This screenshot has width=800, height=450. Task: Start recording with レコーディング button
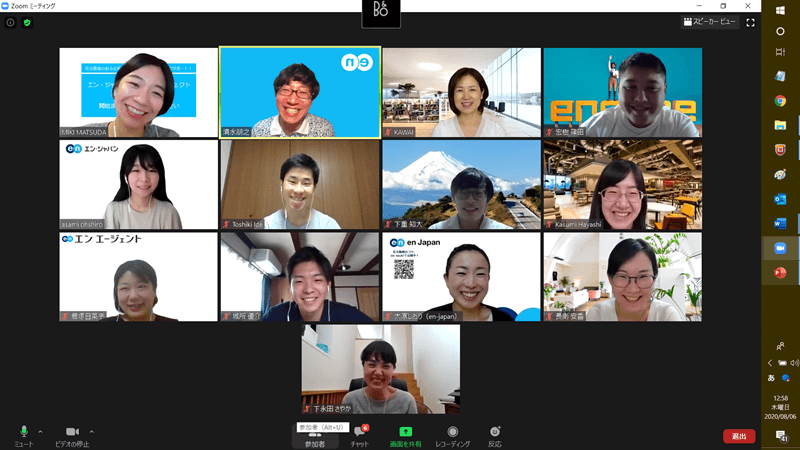click(452, 435)
